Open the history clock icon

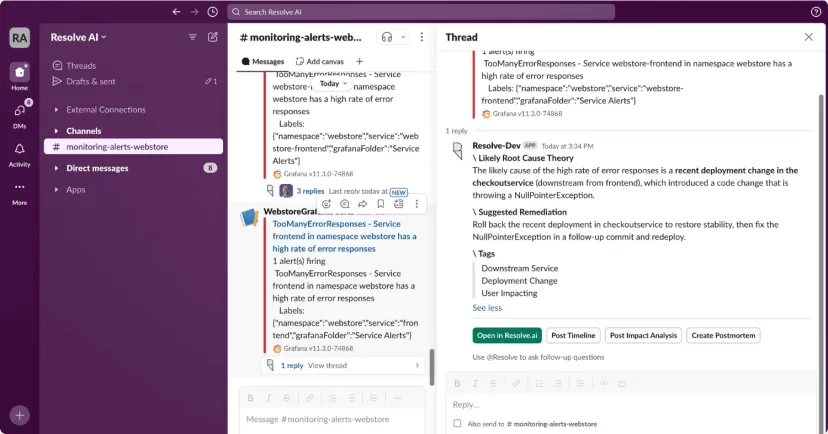pyautogui.click(x=212, y=12)
